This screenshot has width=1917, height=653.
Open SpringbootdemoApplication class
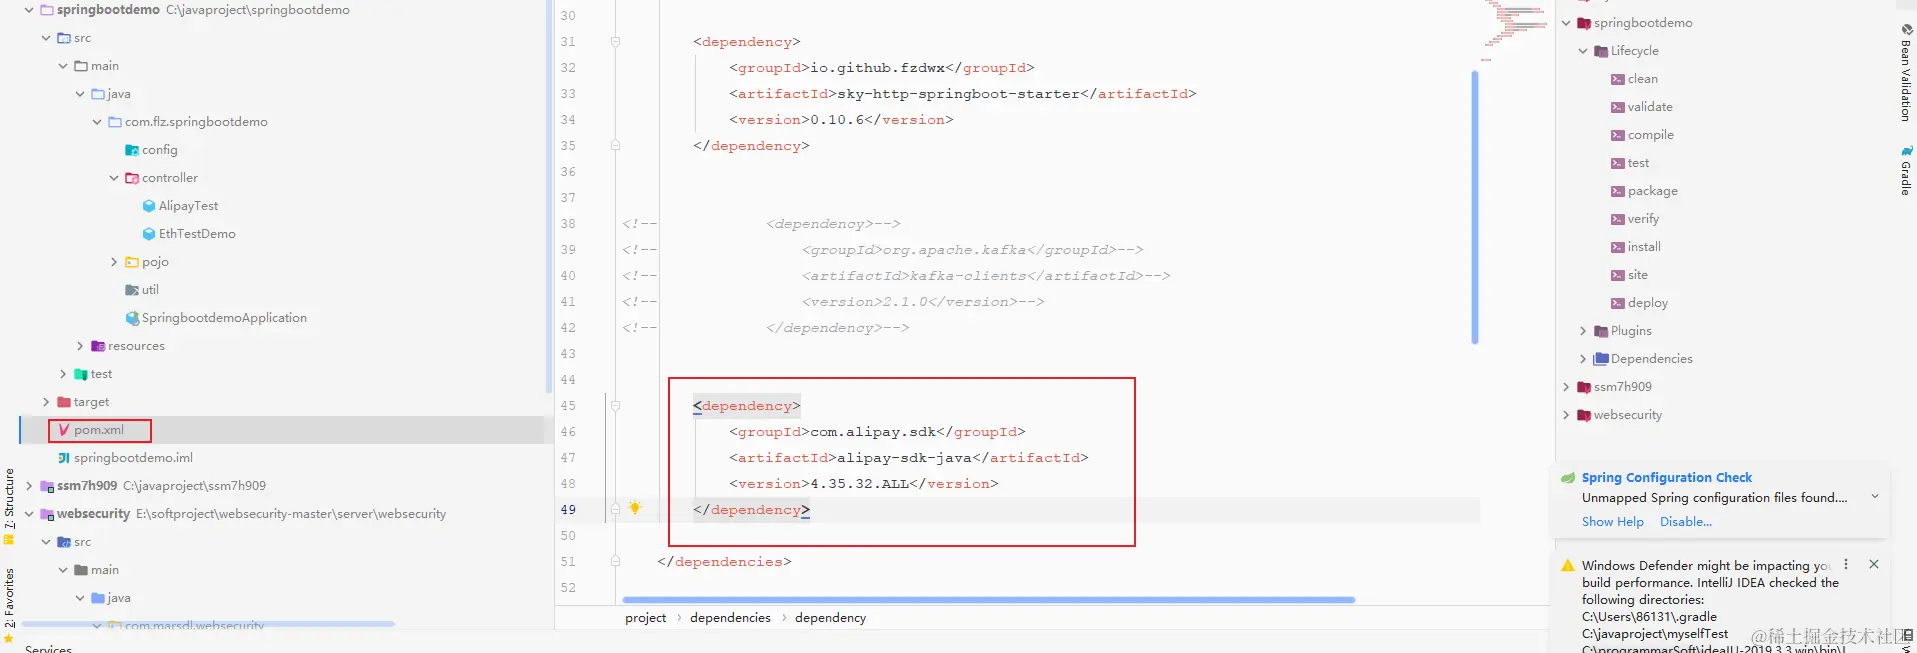coord(224,318)
